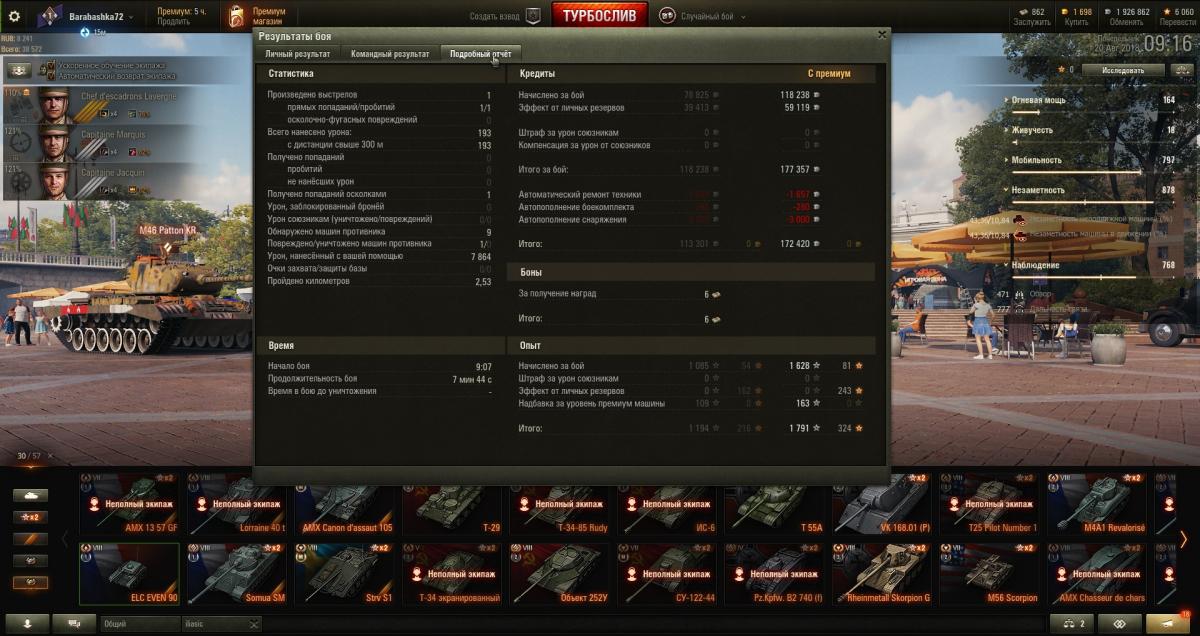Screen dimensions: 1200x636
Task: Switch to Командный результат tab
Action: click(389, 54)
